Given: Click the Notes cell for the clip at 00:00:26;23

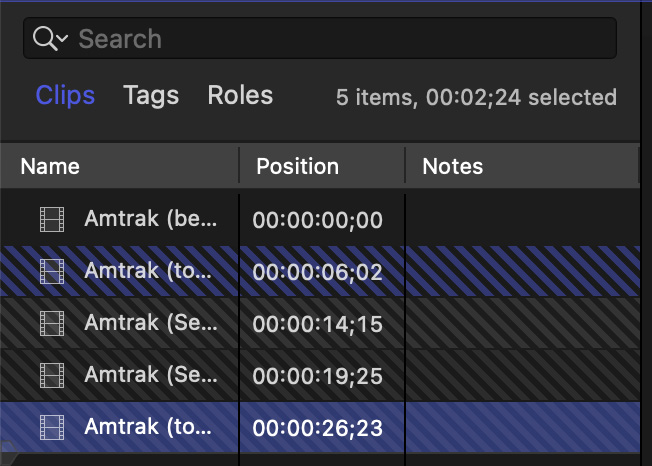Looking at the screenshot, I should tap(520, 427).
